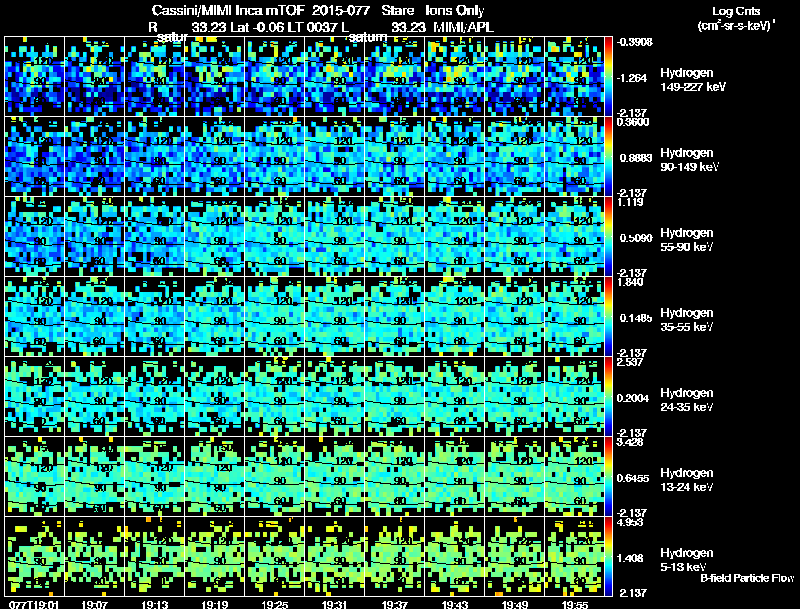Open the 24-35 keV panel at 19:37
This screenshot has width=800, height=609.
pos(394,396)
